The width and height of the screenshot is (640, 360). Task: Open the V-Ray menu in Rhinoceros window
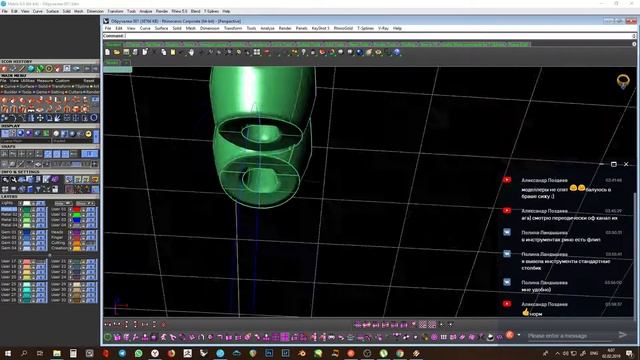click(x=383, y=28)
